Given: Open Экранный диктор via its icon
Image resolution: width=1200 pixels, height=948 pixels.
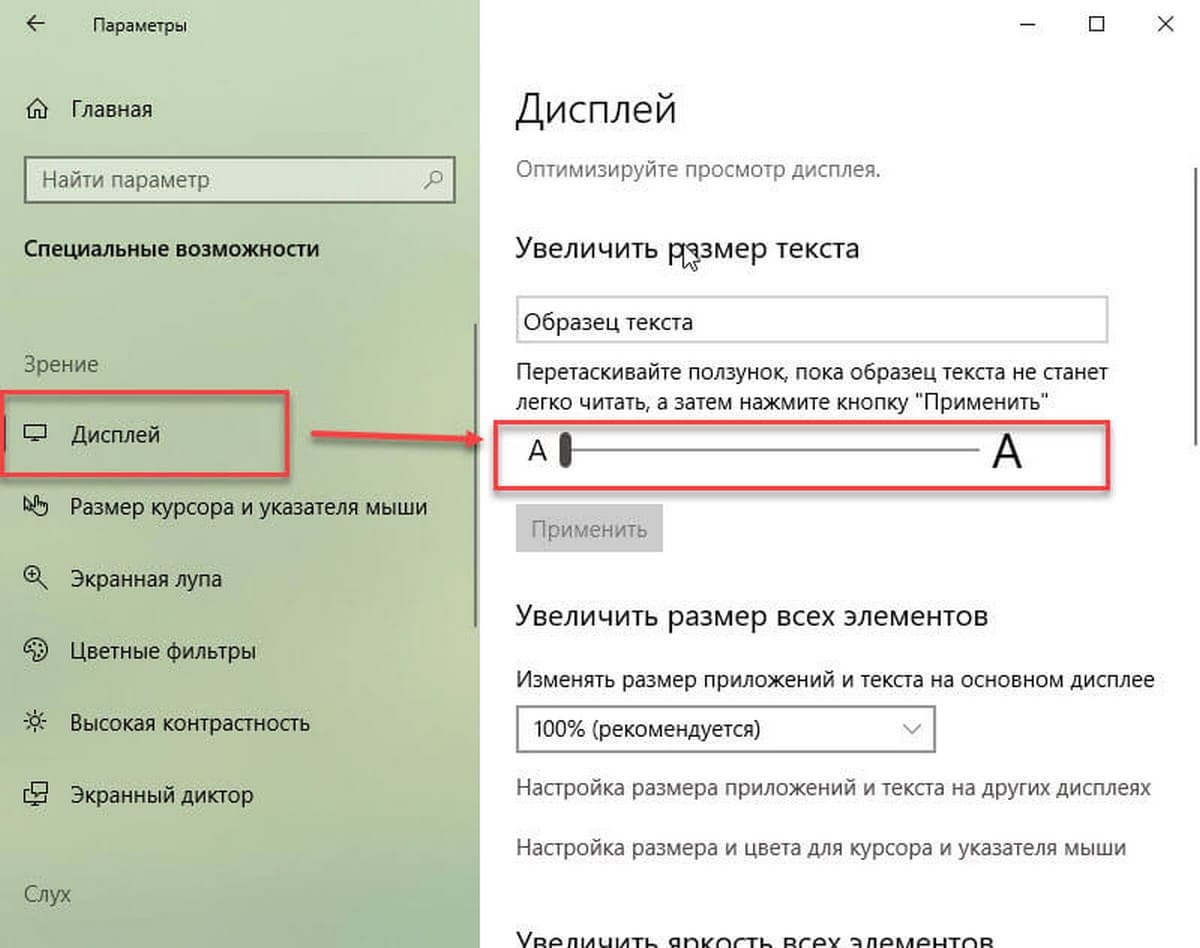Looking at the screenshot, I should tap(38, 795).
